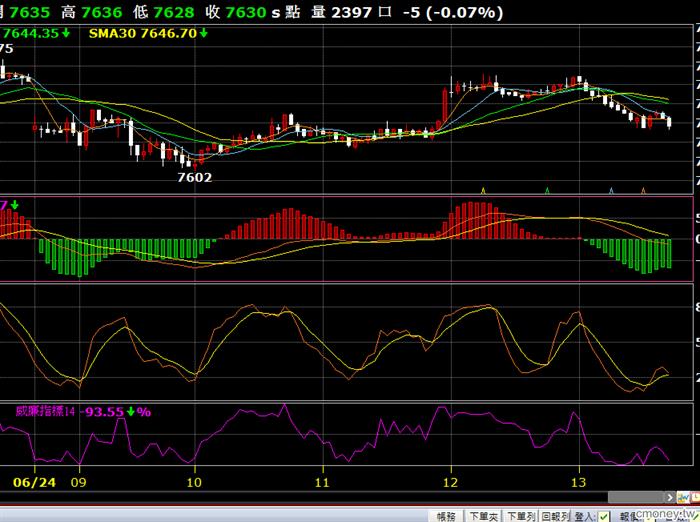Click green signal marker below price chart

pos(548,191)
